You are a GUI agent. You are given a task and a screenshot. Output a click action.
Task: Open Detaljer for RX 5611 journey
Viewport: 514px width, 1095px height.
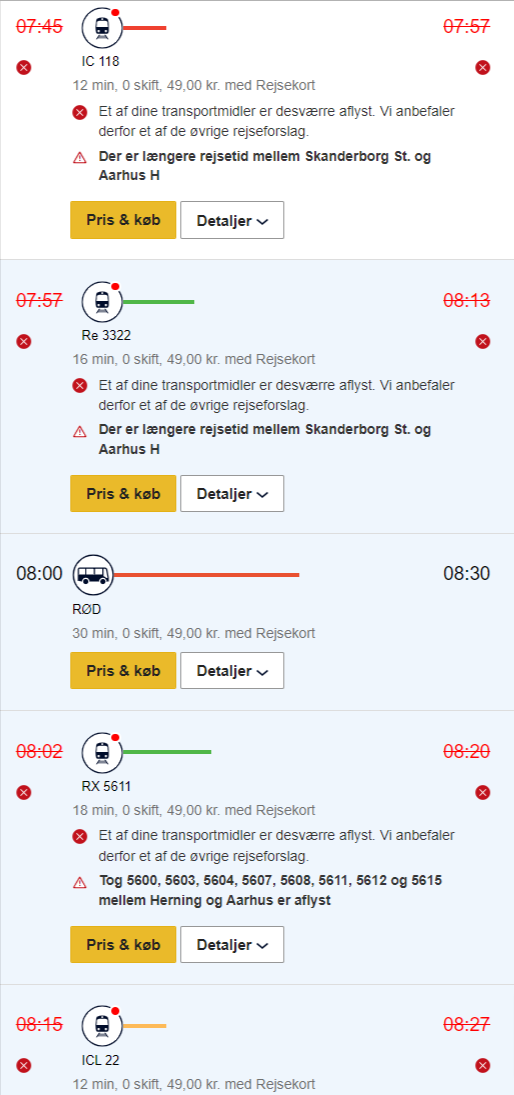tap(233, 945)
